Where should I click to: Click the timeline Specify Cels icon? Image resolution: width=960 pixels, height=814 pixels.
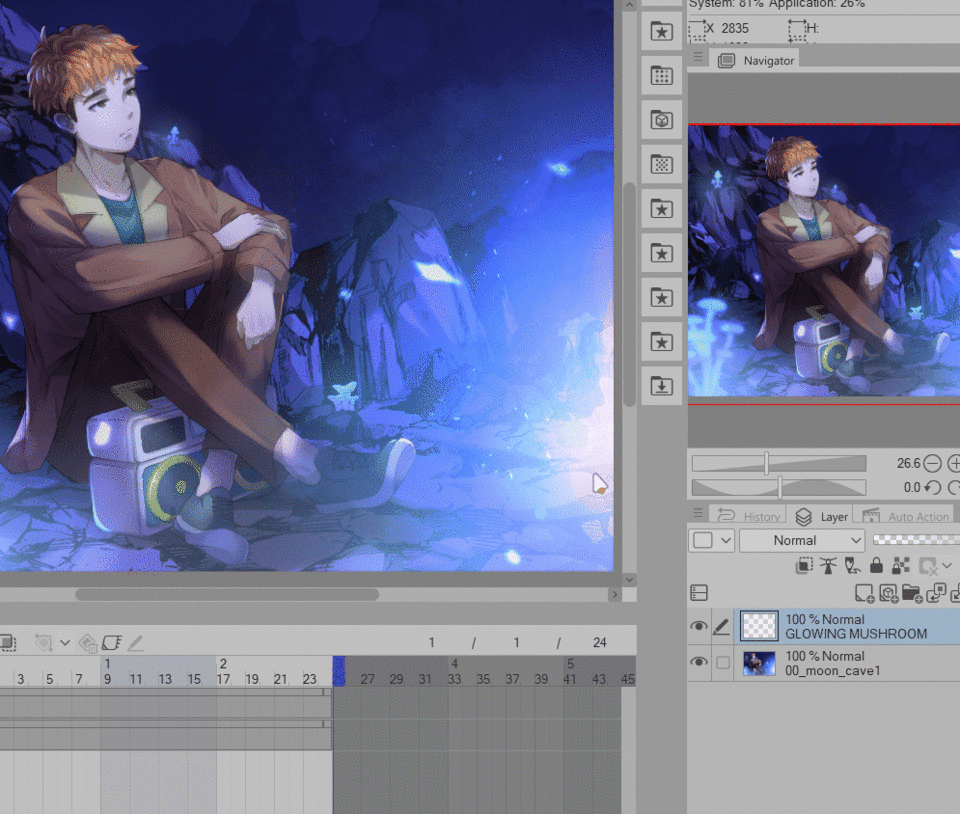111,643
